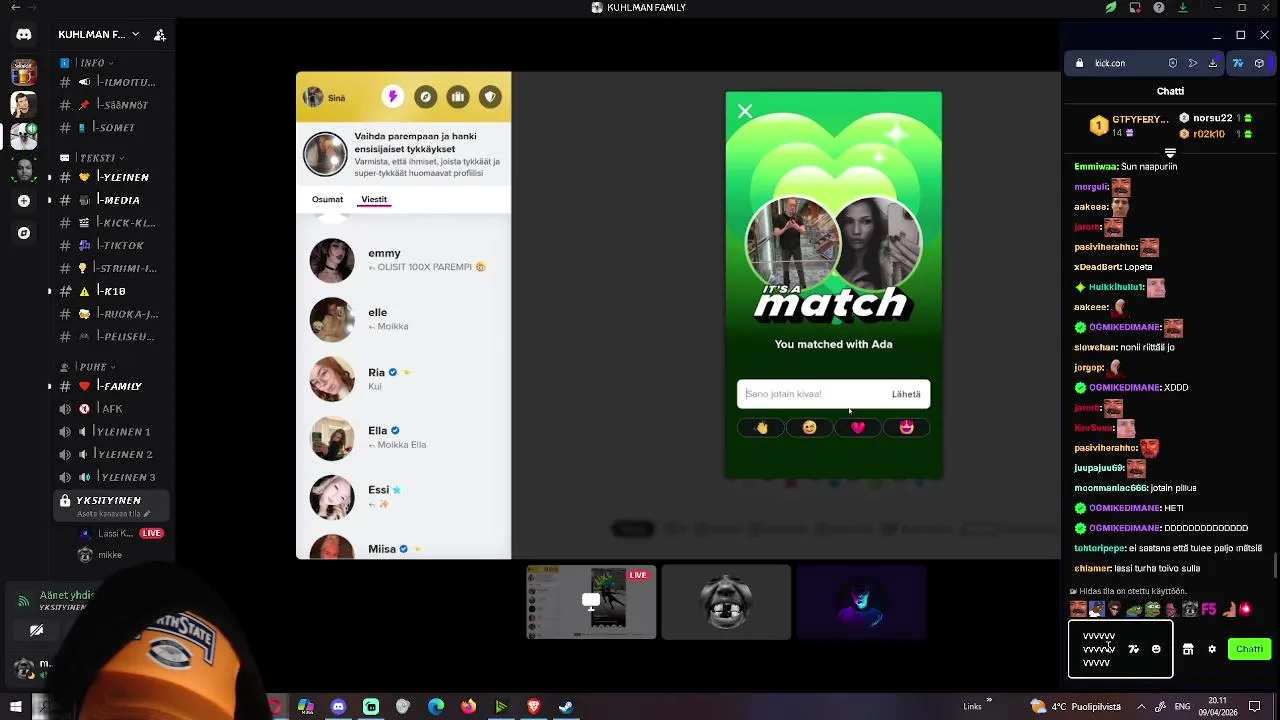1280x720 pixels.
Task: Open the conversation with Essi
Action: [x=404, y=496]
